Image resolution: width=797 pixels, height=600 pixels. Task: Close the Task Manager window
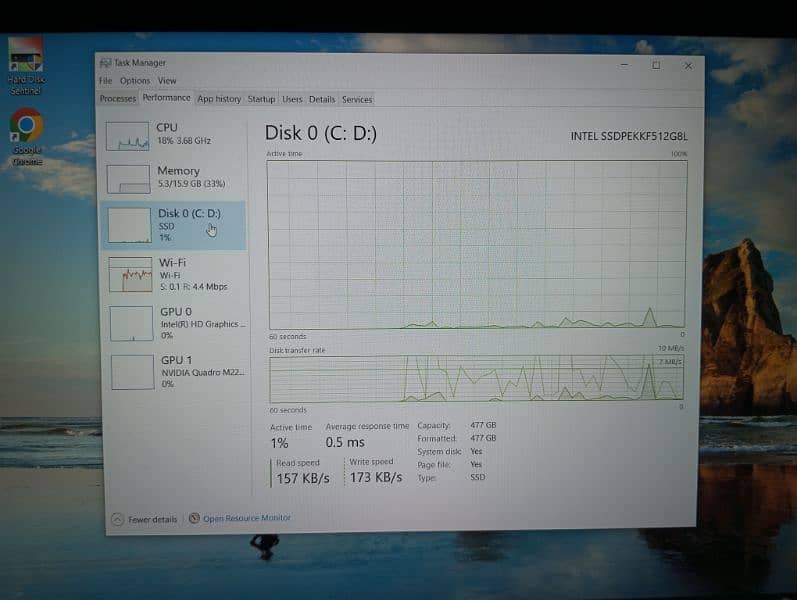pyautogui.click(x=688, y=66)
